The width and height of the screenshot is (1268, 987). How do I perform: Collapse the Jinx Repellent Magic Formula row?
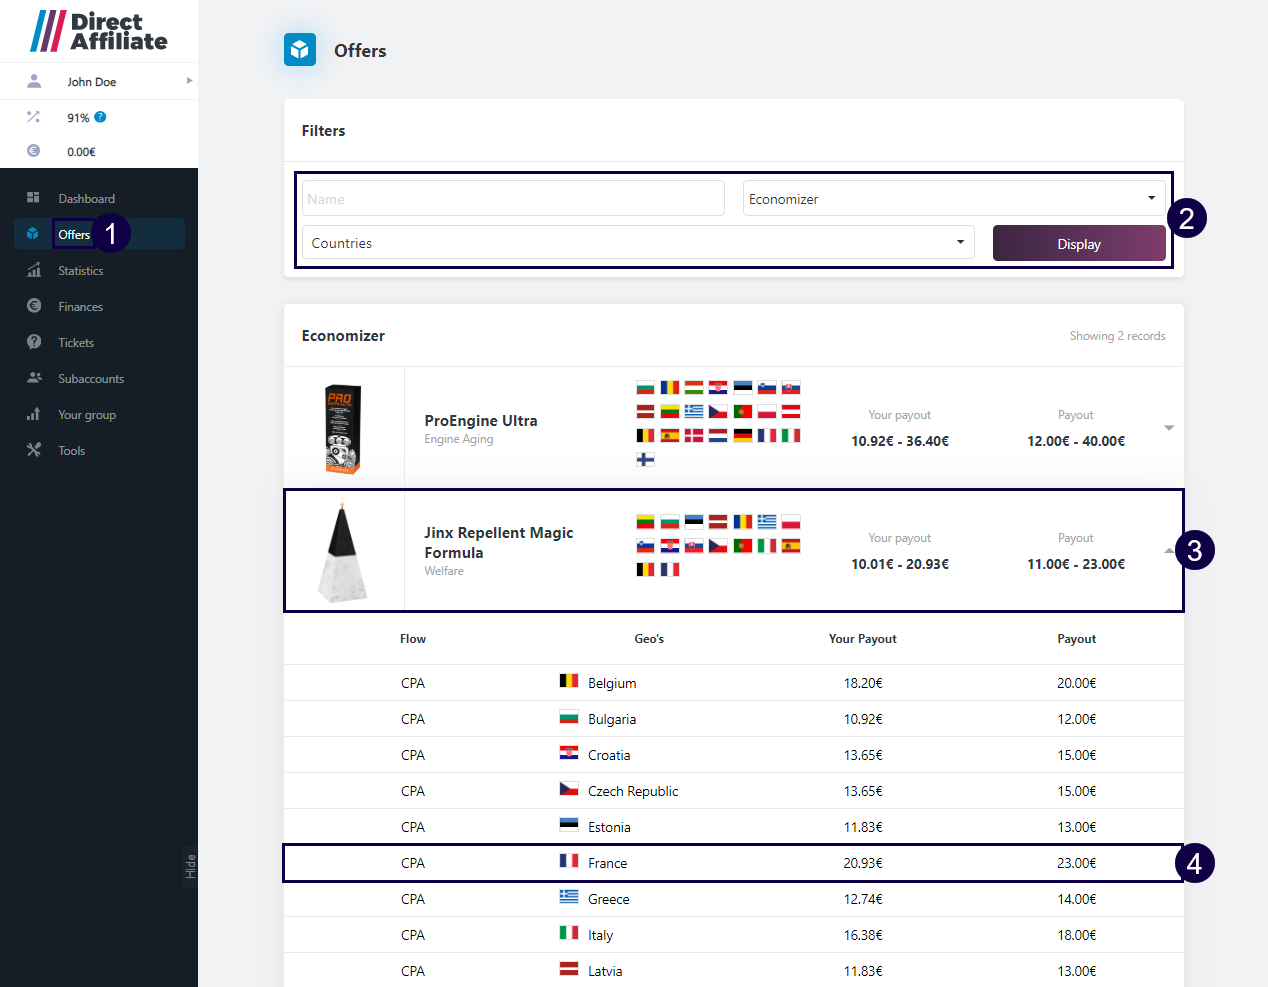1168,551
